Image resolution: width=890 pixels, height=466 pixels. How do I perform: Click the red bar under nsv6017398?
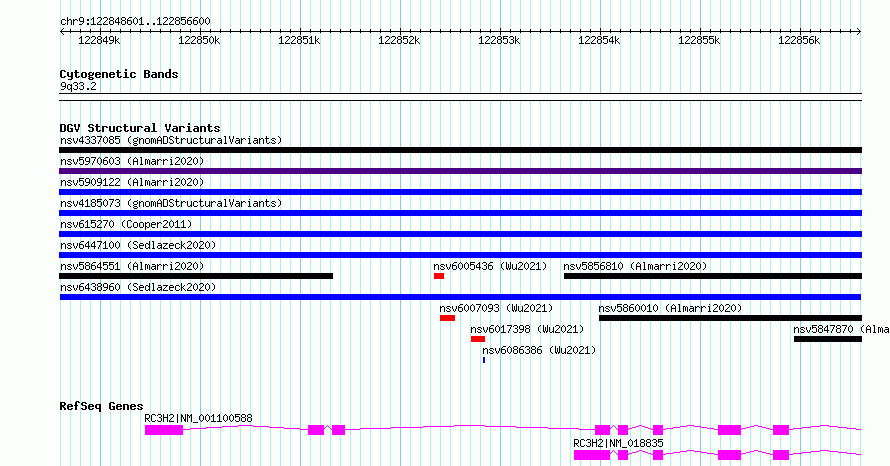[x=478, y=339]
